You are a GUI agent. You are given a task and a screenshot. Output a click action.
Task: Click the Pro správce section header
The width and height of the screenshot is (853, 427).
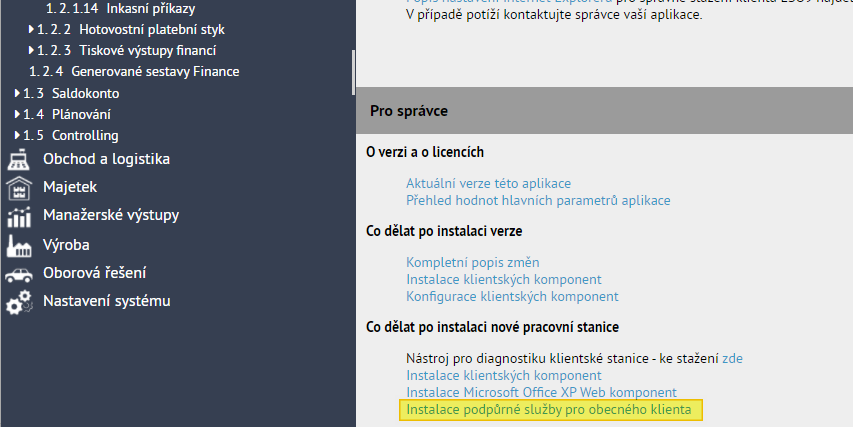604,110
